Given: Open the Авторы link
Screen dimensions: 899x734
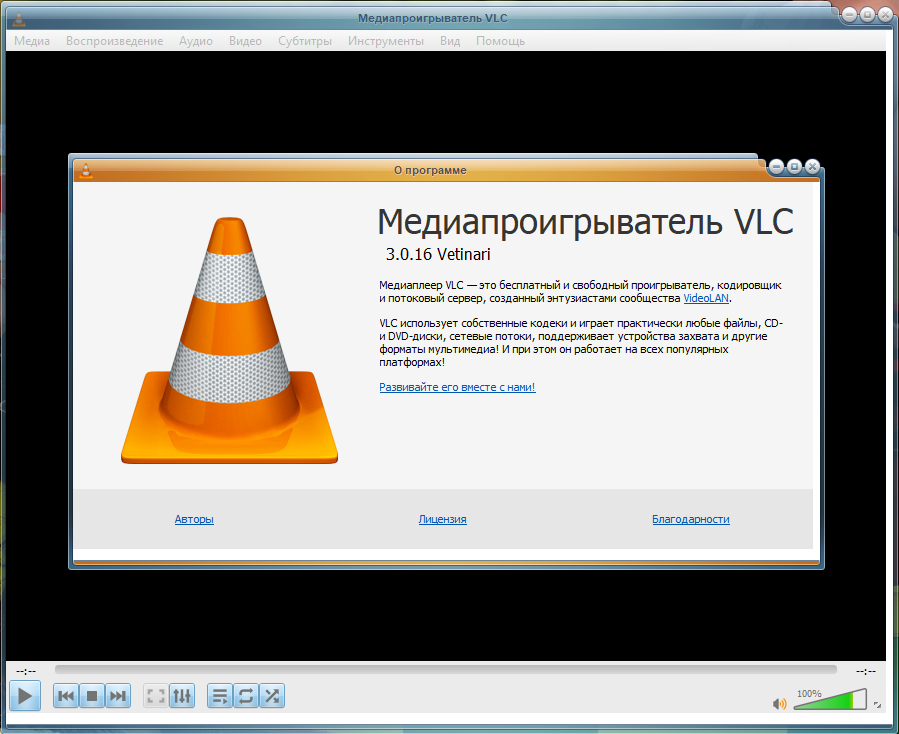Looking at the screenshot, I should coord(194,519).
